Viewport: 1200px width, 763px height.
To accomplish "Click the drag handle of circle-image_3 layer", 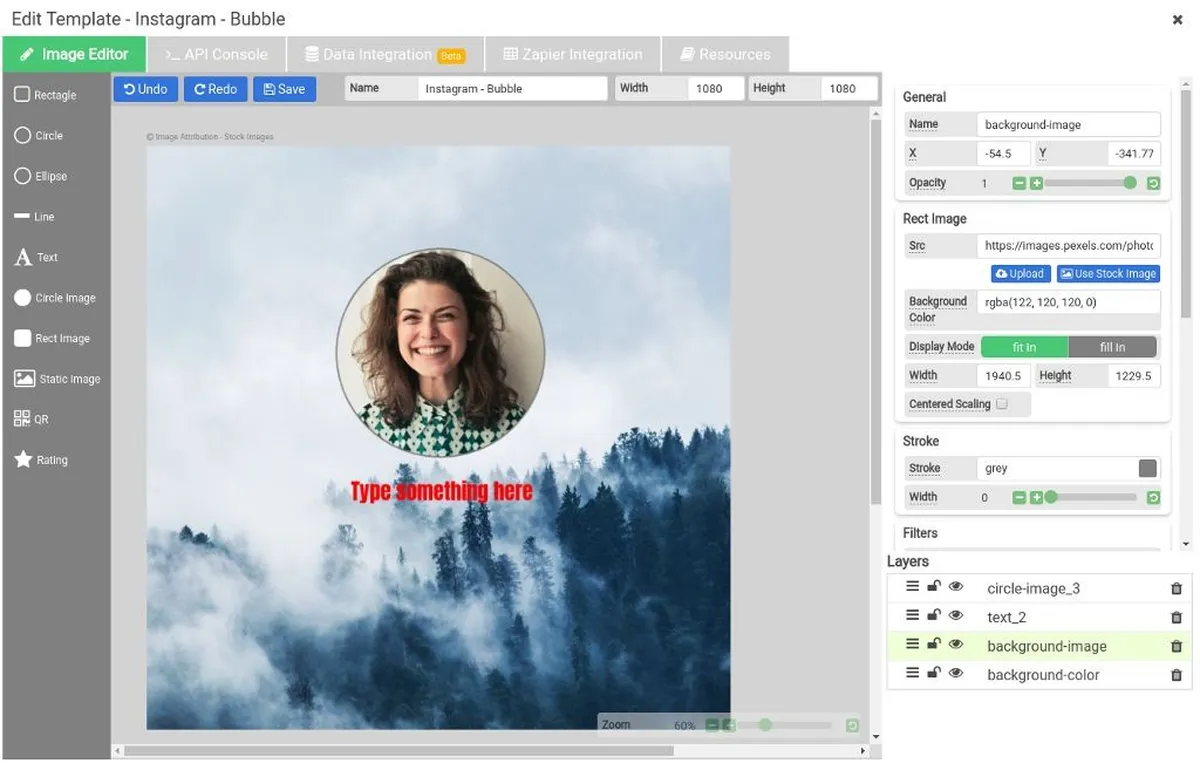I will [x=912, y=587].
